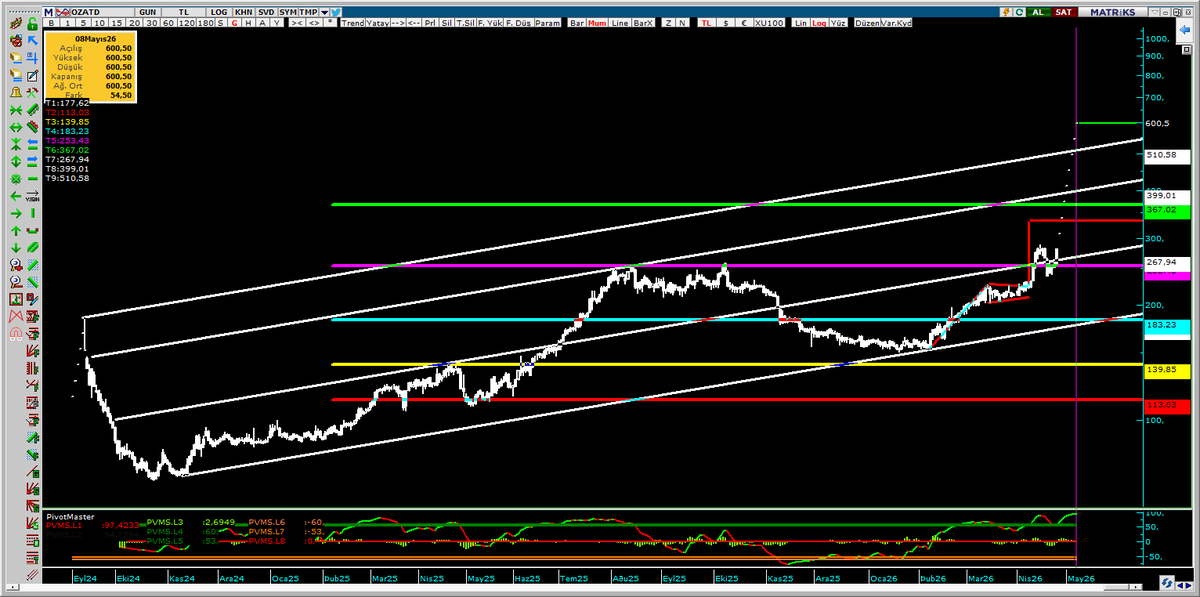
Task: Switch chart style to Bar
Action: pos(577,23)
